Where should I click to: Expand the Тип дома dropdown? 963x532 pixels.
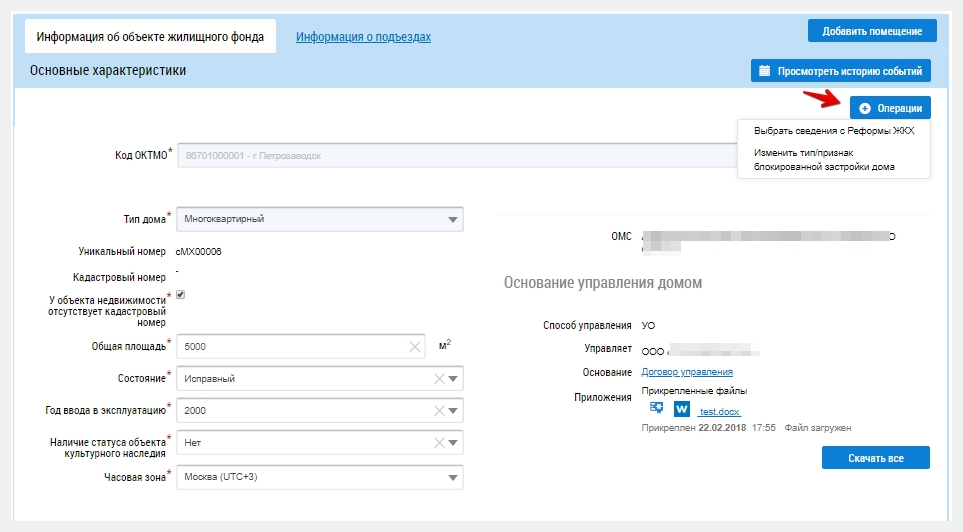(x=453, y=219)
